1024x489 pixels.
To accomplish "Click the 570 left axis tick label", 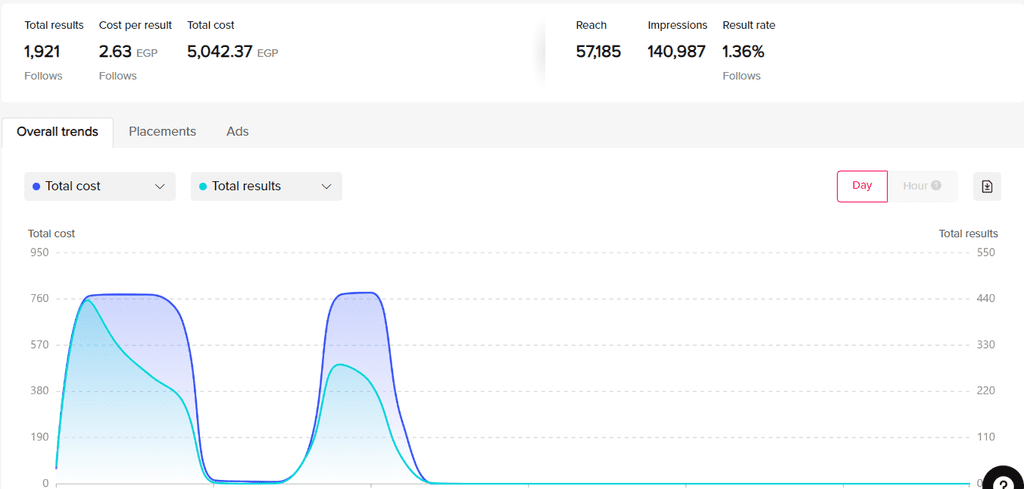I will tap(40, 345).
